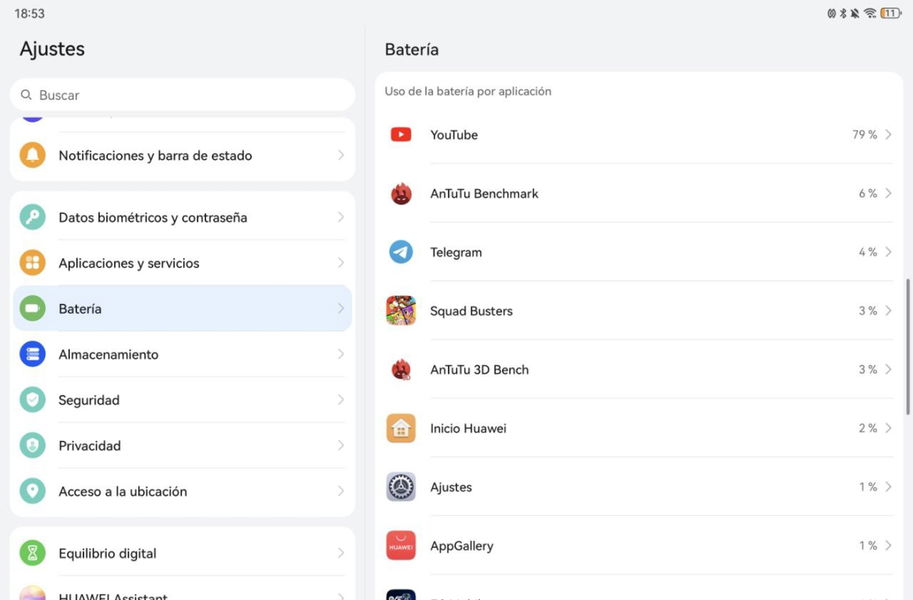Open Privacidad settings section
Screen dimensions: 913x600
point(89,446)
